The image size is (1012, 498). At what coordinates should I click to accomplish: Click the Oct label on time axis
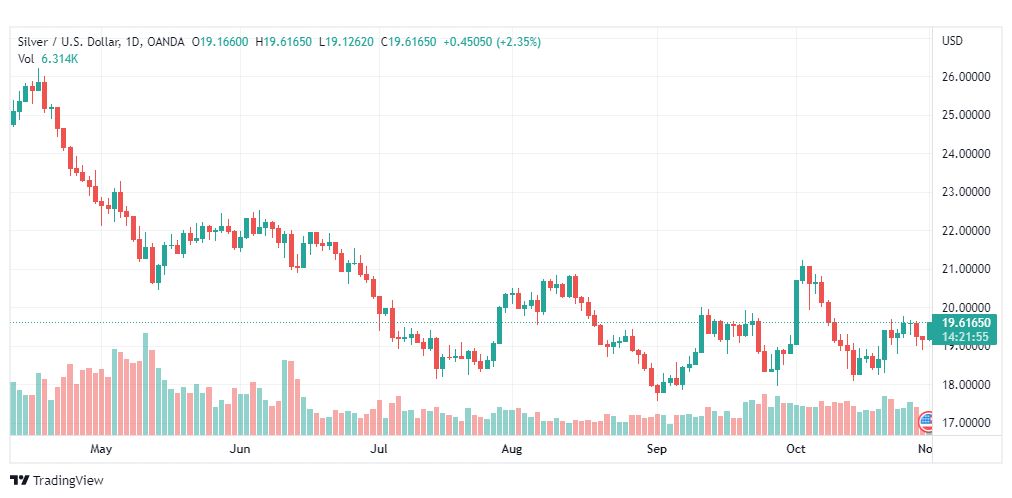click(x=796, y=449)
